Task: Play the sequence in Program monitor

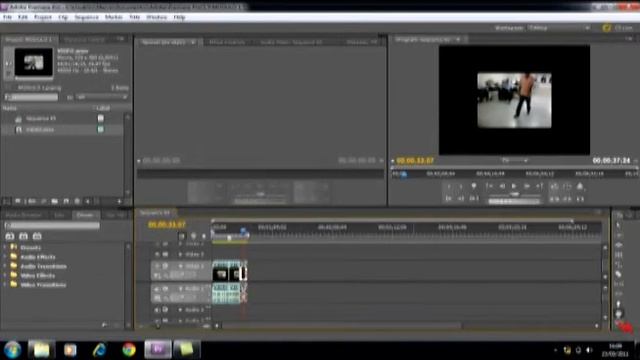Action: (514, 186)
